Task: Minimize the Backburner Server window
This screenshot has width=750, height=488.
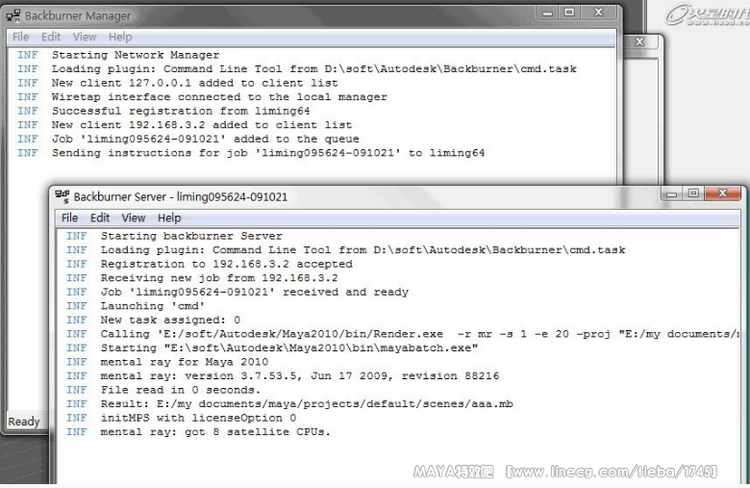Action: pos(672,194)
